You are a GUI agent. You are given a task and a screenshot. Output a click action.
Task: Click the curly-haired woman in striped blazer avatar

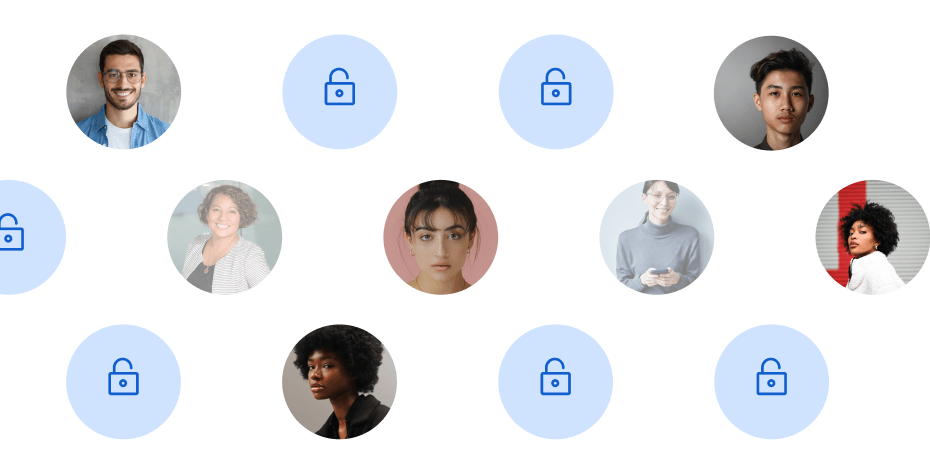[x=224, y=237]
